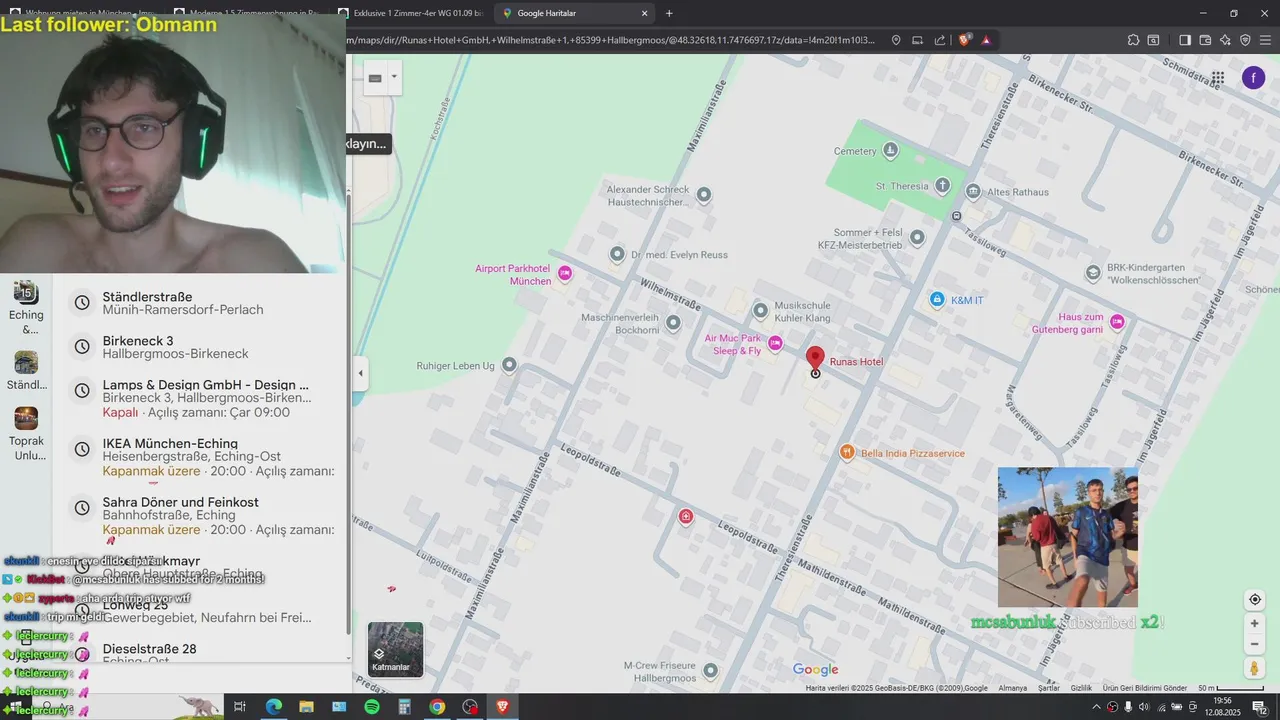Open the Katmanlar layers thumbnail
Screen dimensions: 1280x720
(x=395, y=649)
